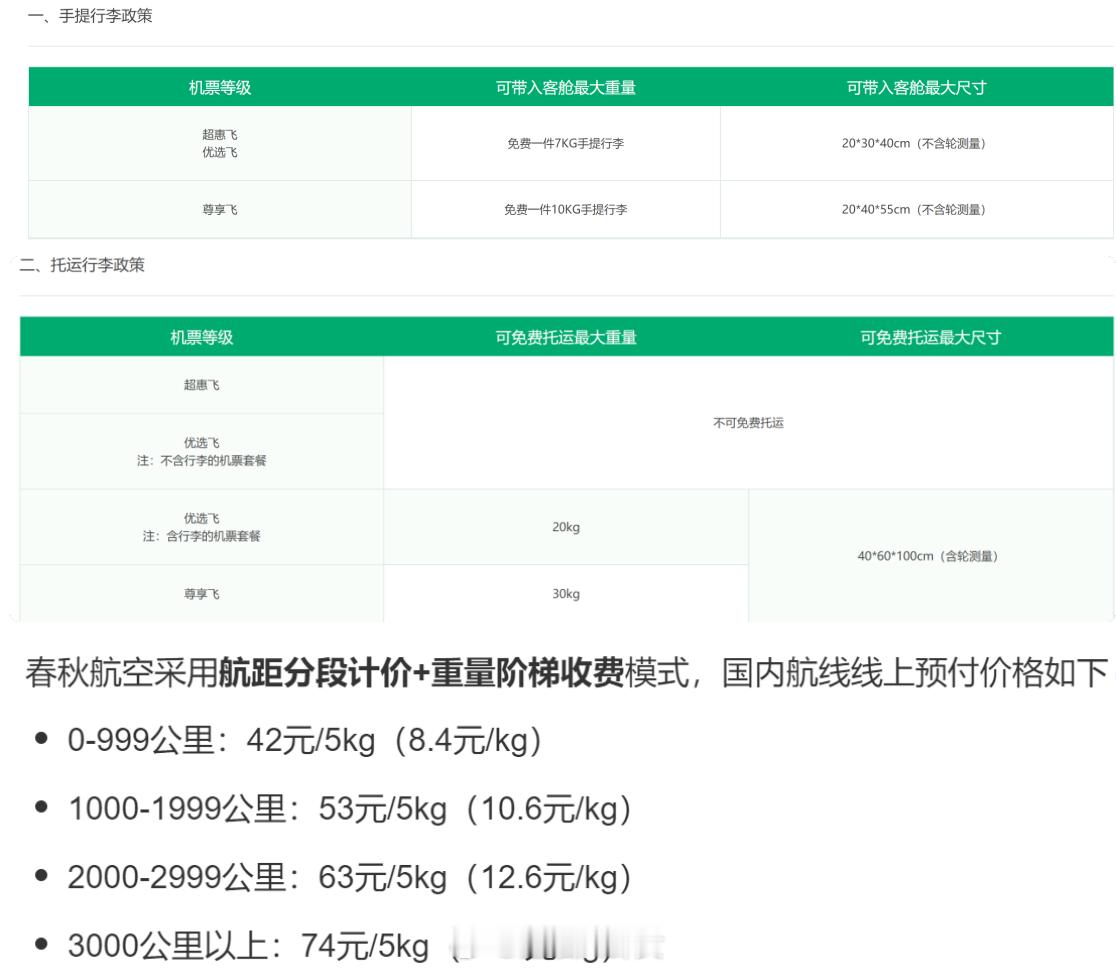Image resolution: width=1116 pixels, height=970 pixels.
Task: Click the '1000-1999公里：53元/5kg' bullet
Action: click(349, 809)
